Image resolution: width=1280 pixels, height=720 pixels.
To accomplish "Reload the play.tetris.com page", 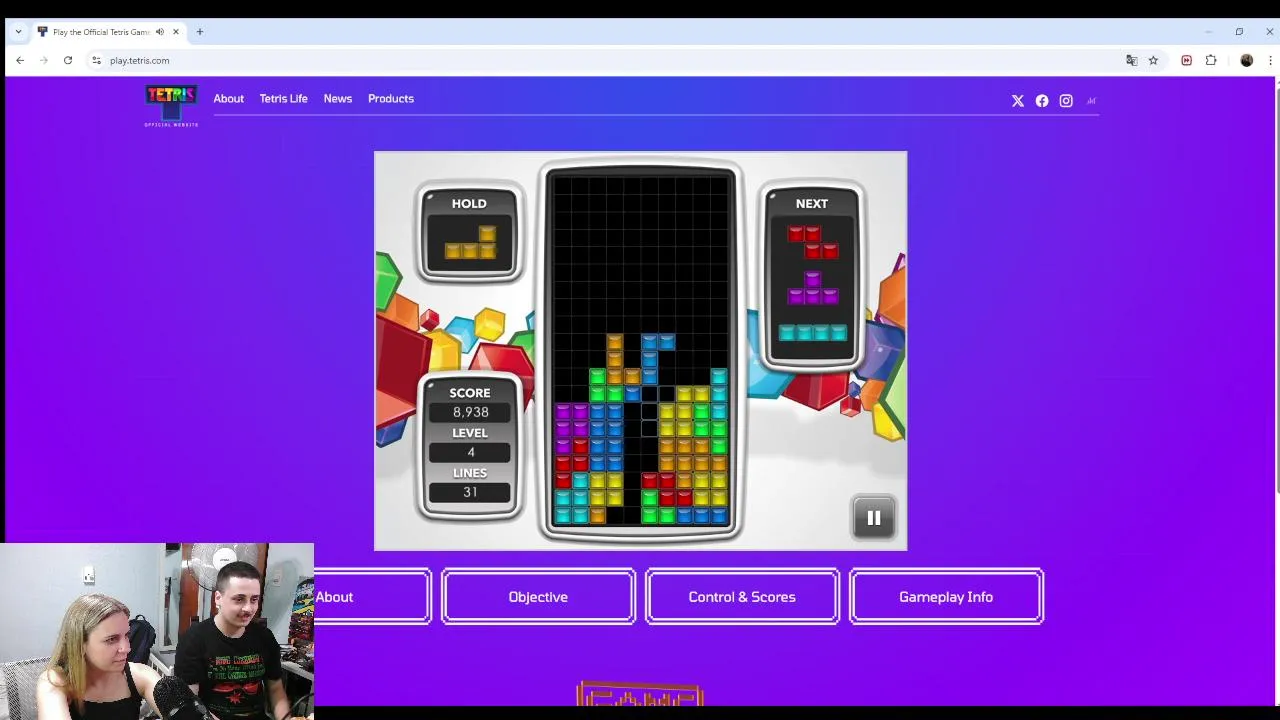I will tap(68, 60).
